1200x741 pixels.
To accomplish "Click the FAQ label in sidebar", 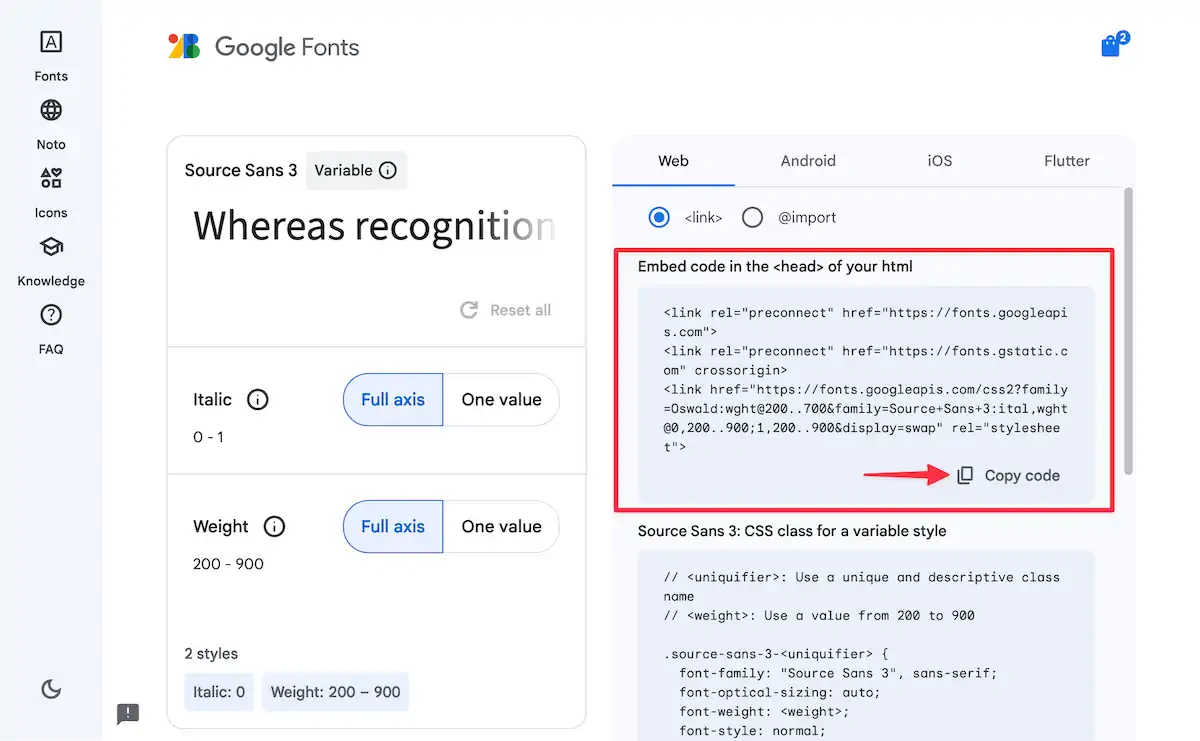I will point(51,349).
